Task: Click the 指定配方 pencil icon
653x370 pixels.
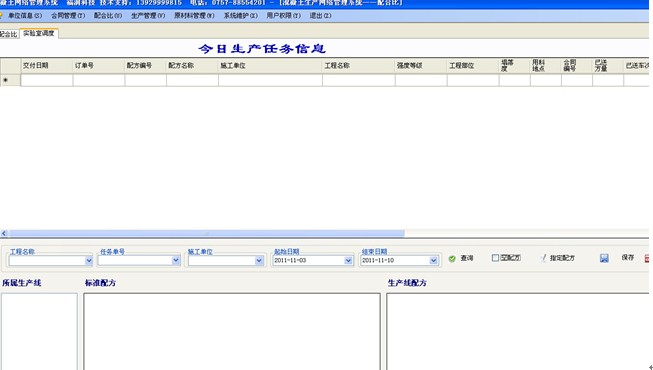Action: pyautogui.click(x=543, y=258)
